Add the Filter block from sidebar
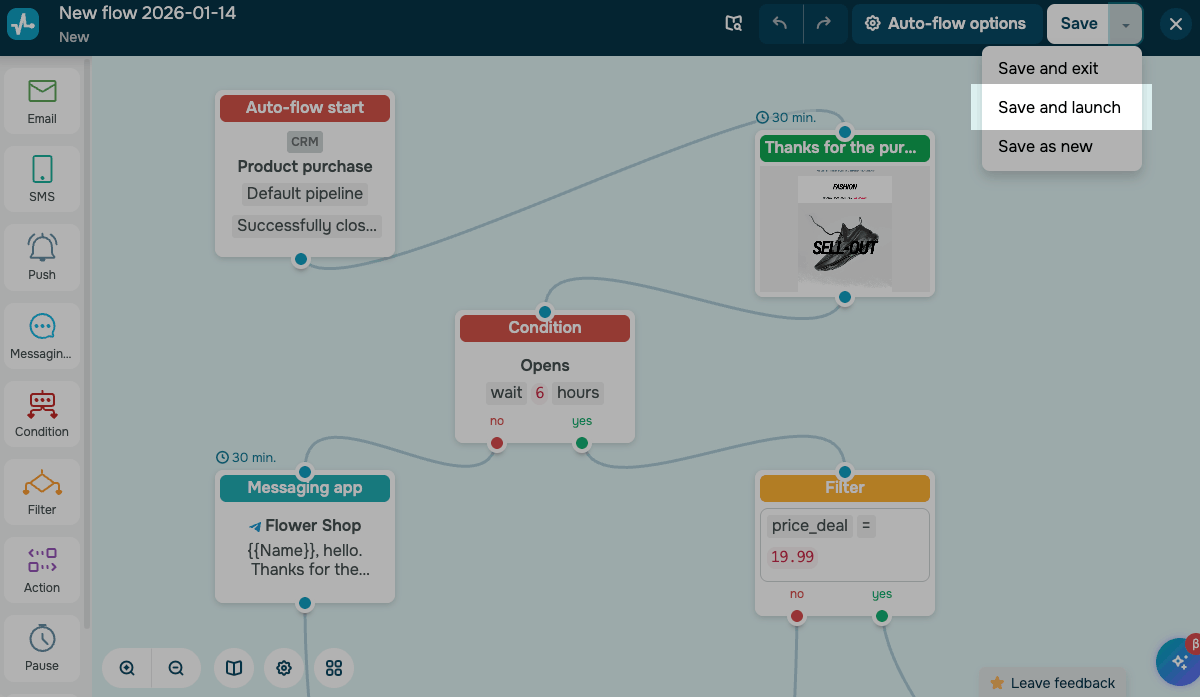 click(42, 491)
